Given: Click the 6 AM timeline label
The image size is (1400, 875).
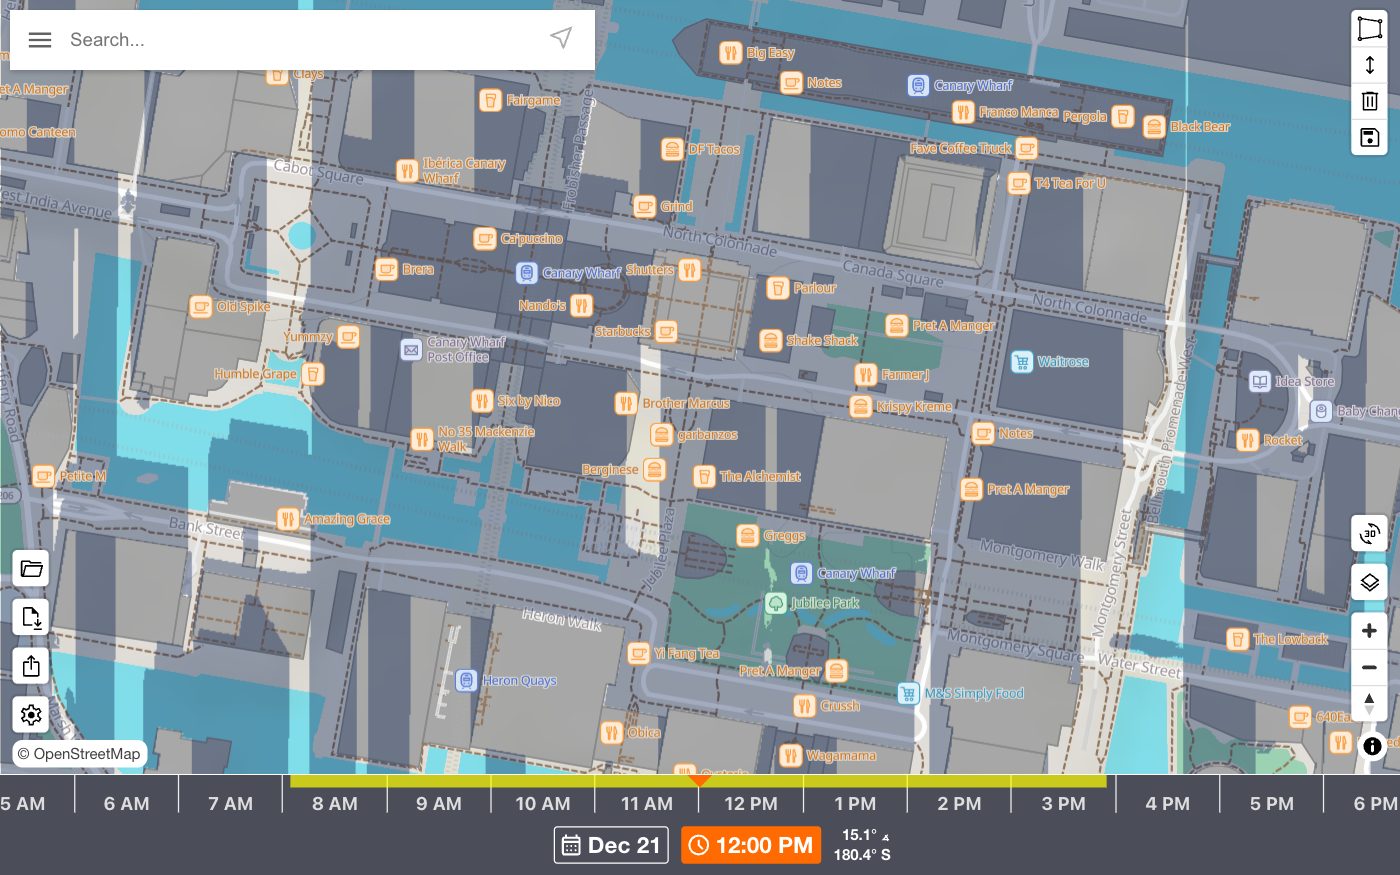Looking at the screenshot, I should pyautogui.click(x=126, y=803).
